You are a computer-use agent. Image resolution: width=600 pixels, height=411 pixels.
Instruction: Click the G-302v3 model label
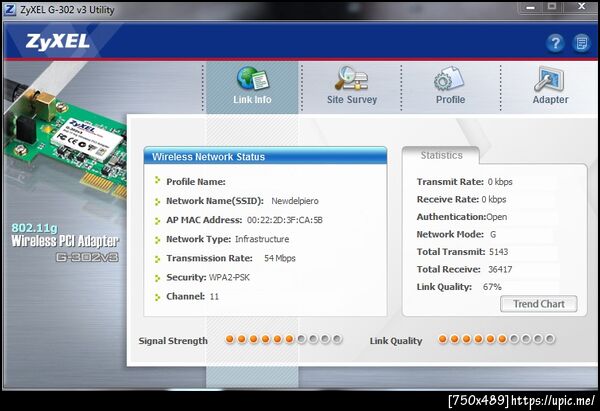pyautogui.click(x=87, y=257)
